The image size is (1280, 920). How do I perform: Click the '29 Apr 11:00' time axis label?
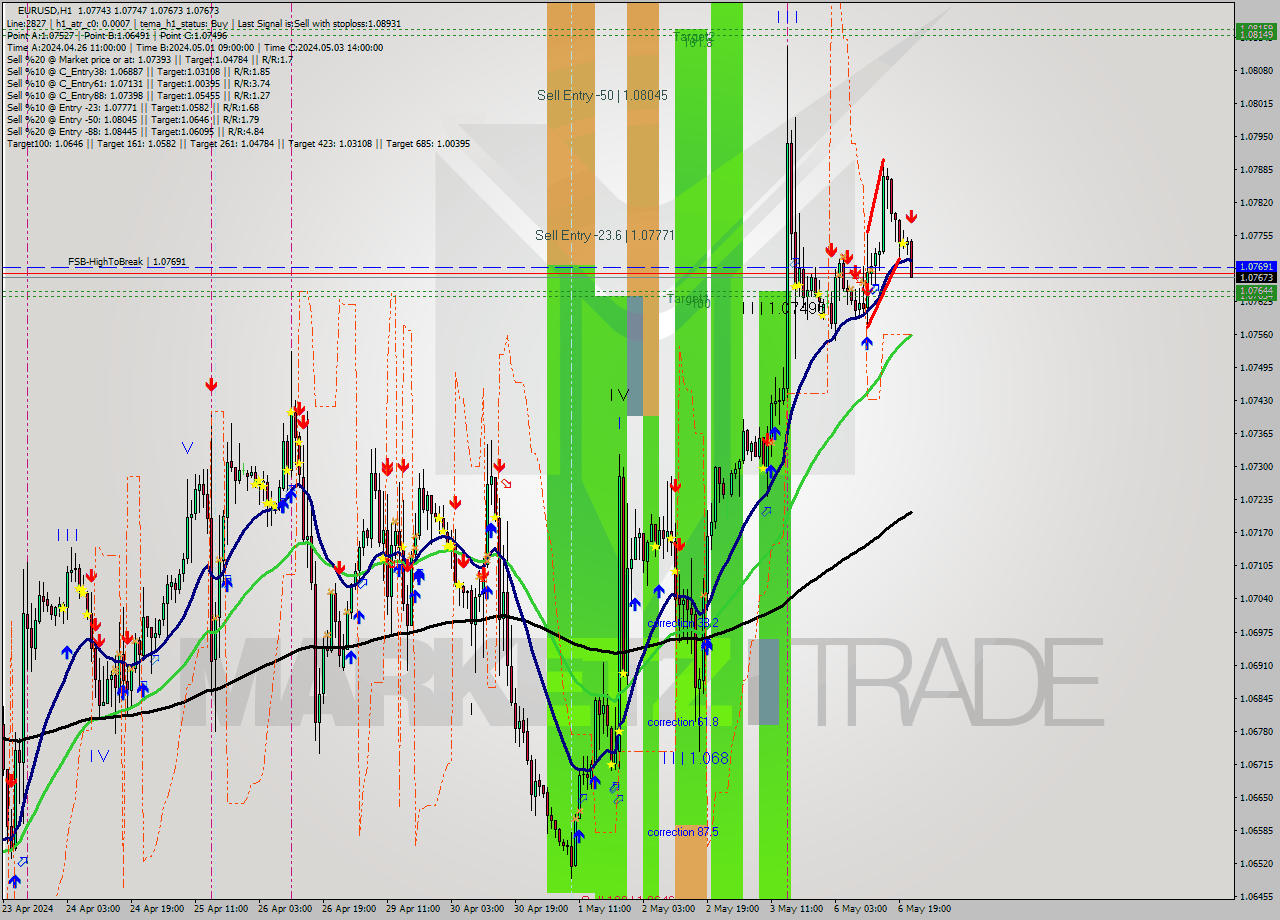(x=413, y=909)
